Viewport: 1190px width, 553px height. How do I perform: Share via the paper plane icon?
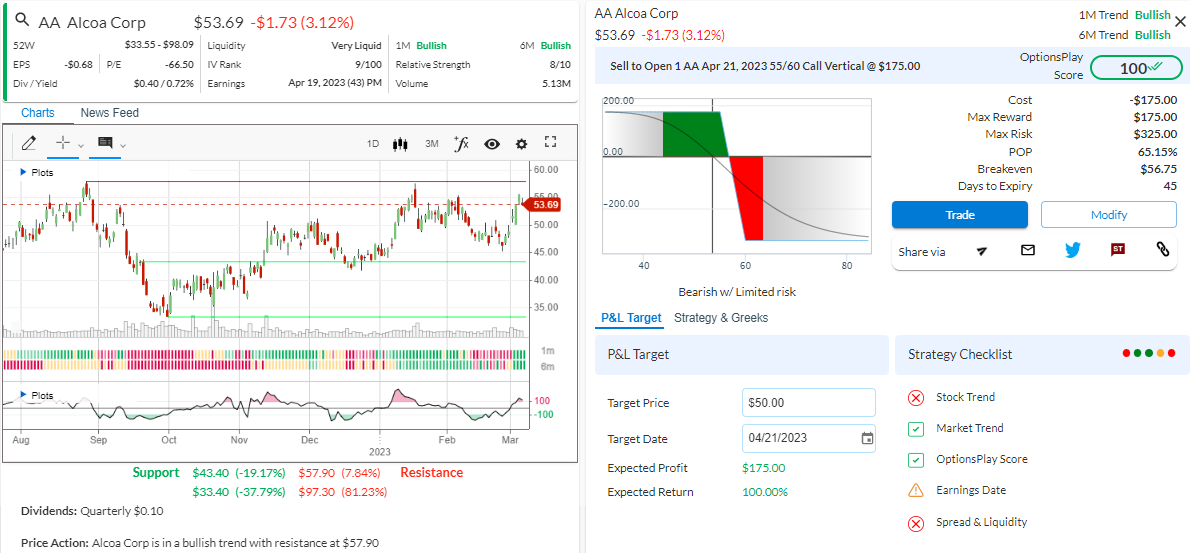982,251
